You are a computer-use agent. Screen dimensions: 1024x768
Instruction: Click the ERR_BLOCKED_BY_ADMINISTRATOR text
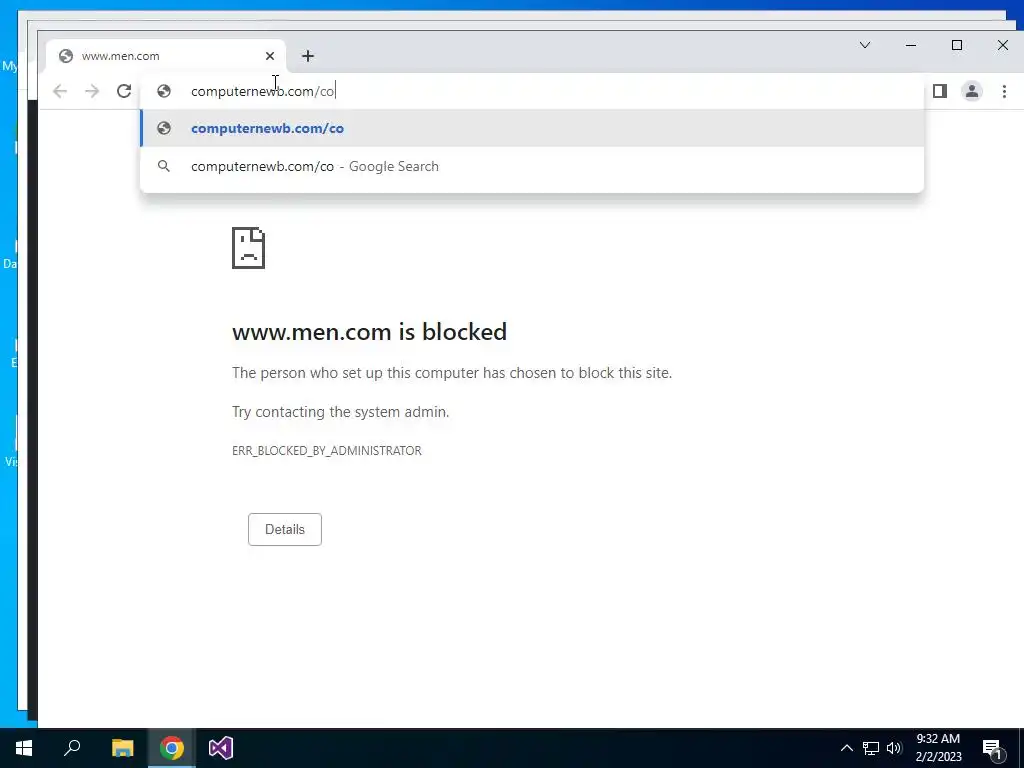click(x=327, y=451)
